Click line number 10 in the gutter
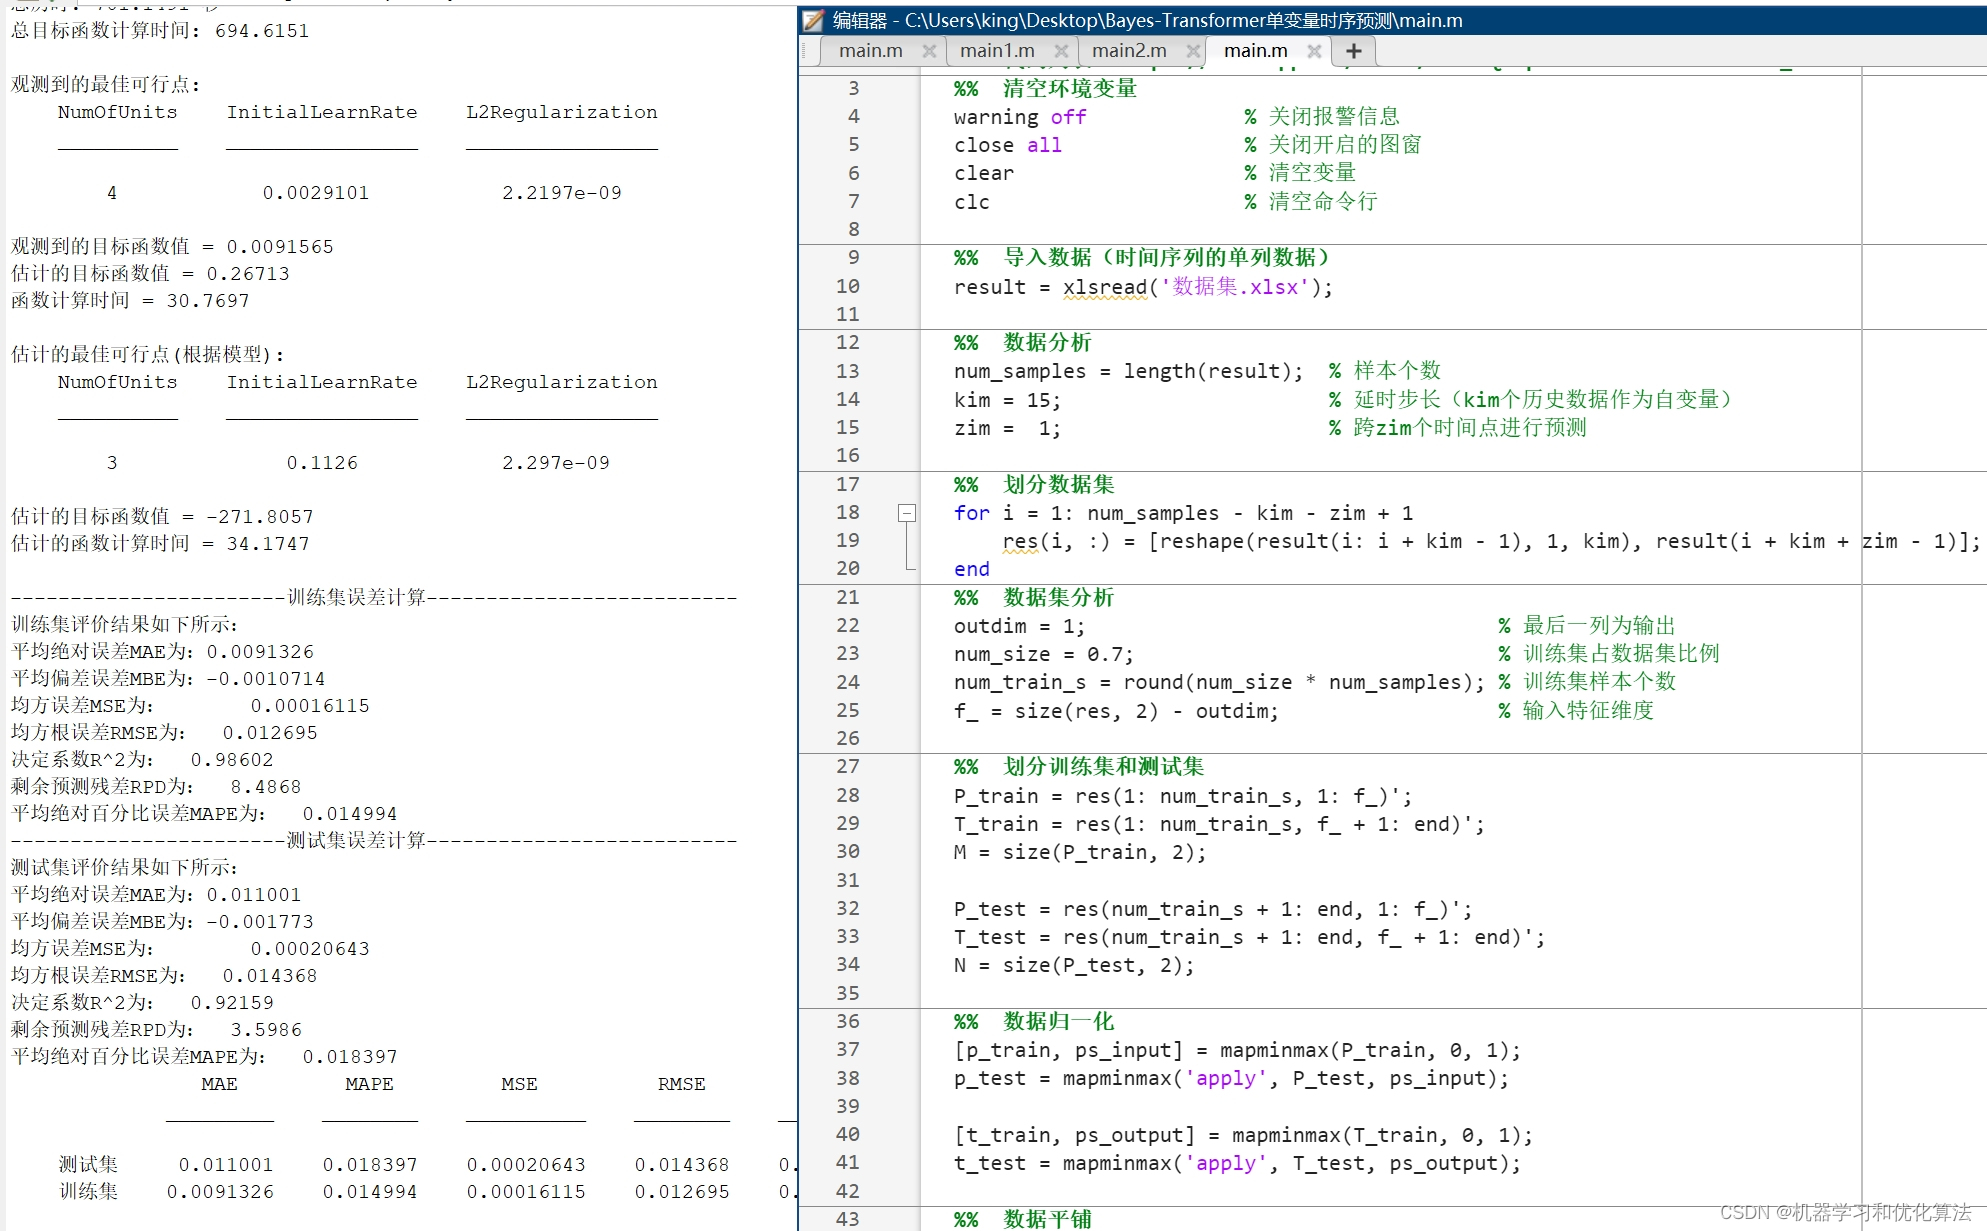Image resolution: width=1987 pixels, height=1231 pixels. [847, 287]
